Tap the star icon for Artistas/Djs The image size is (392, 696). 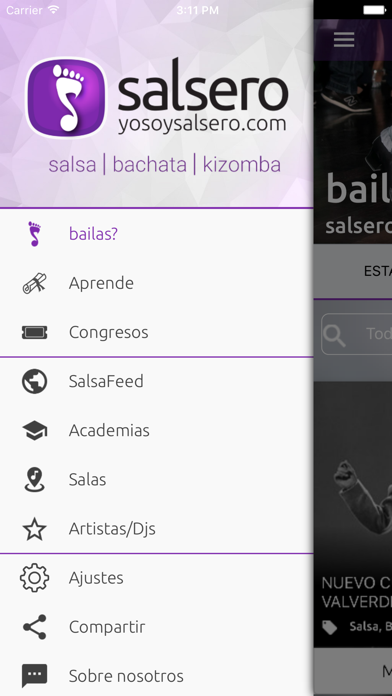pyautogui.click(x=34, y=529)
